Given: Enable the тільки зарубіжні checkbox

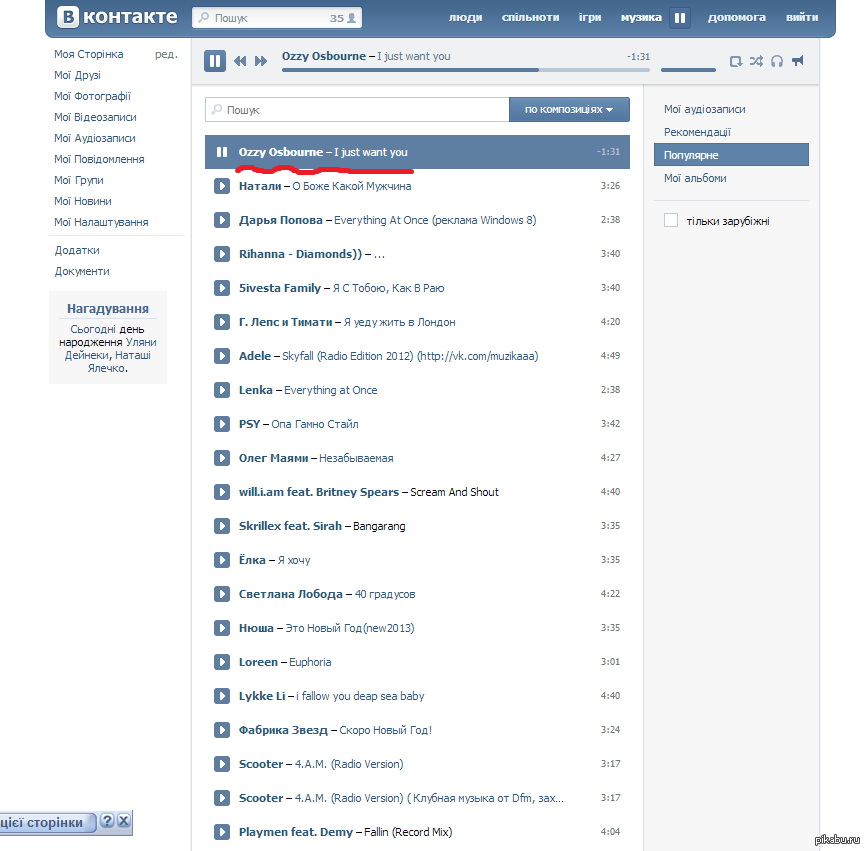Looking at the screenshot, I should pyautogui.click(x=671, y=221).
